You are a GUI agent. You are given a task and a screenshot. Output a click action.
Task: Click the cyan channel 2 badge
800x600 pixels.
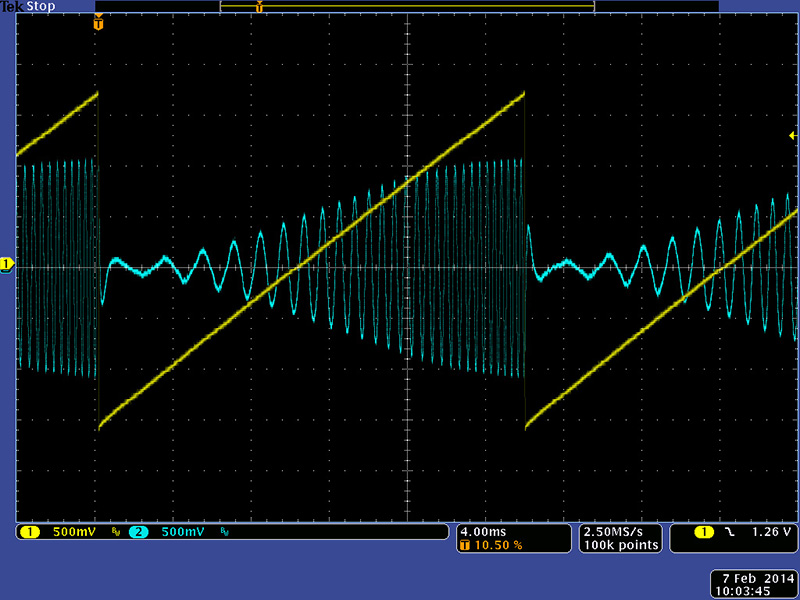138,532
